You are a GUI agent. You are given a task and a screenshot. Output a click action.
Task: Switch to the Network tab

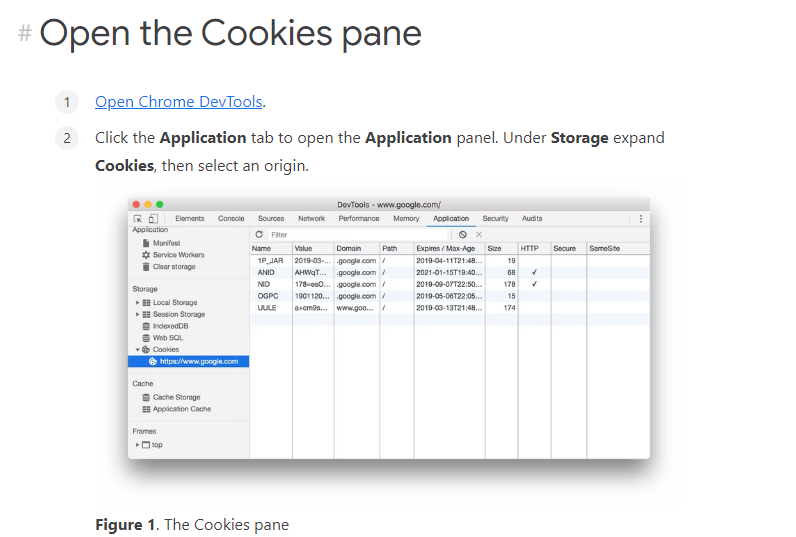(311, 218)
